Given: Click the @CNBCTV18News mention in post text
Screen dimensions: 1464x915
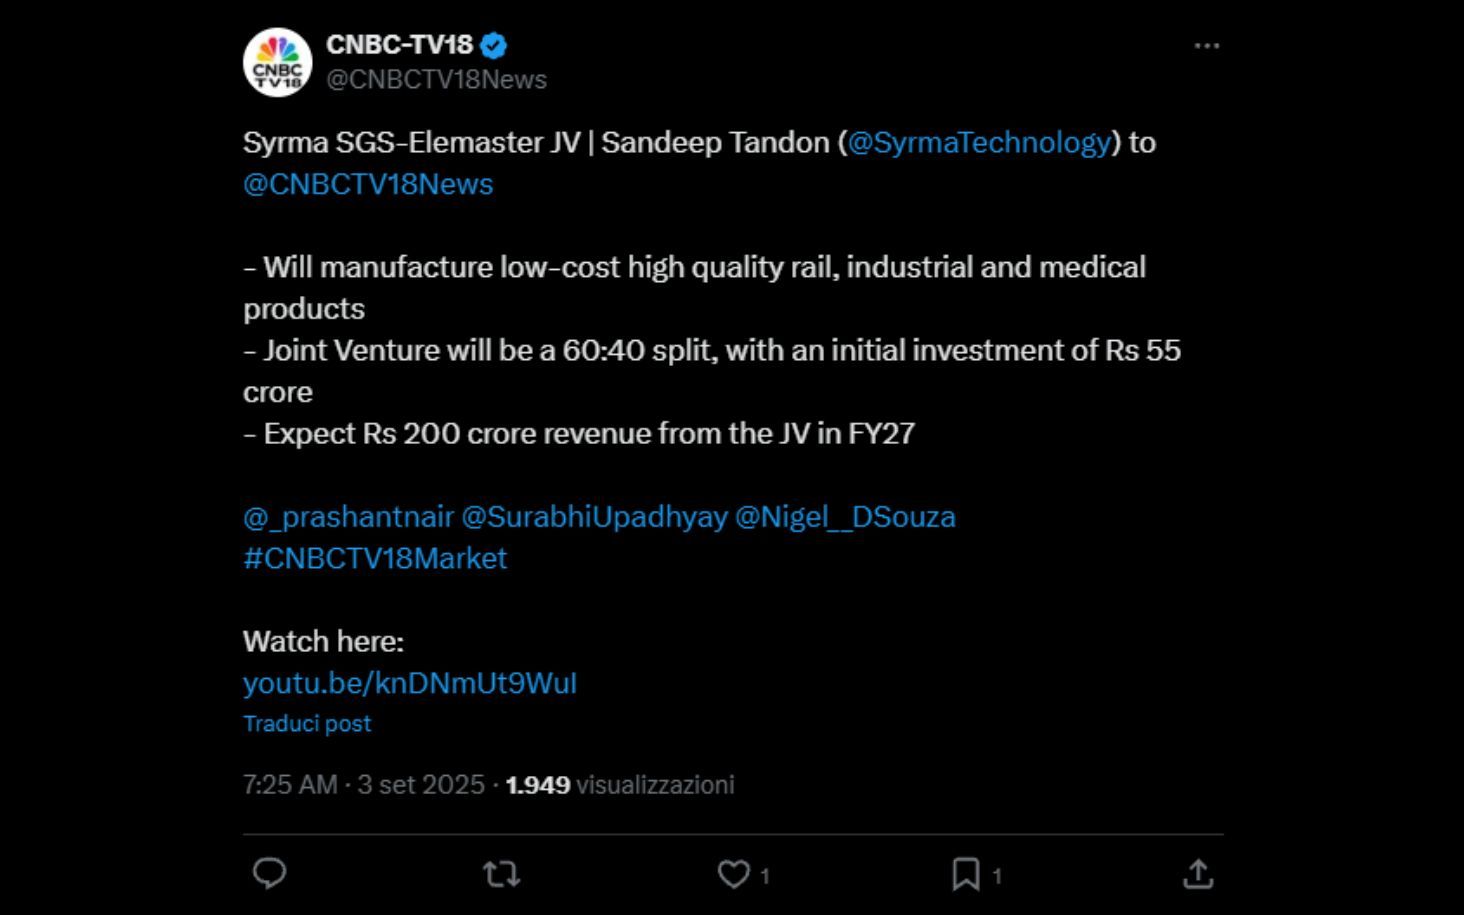Looking at the screenshot, I should [x=368, y=184].
